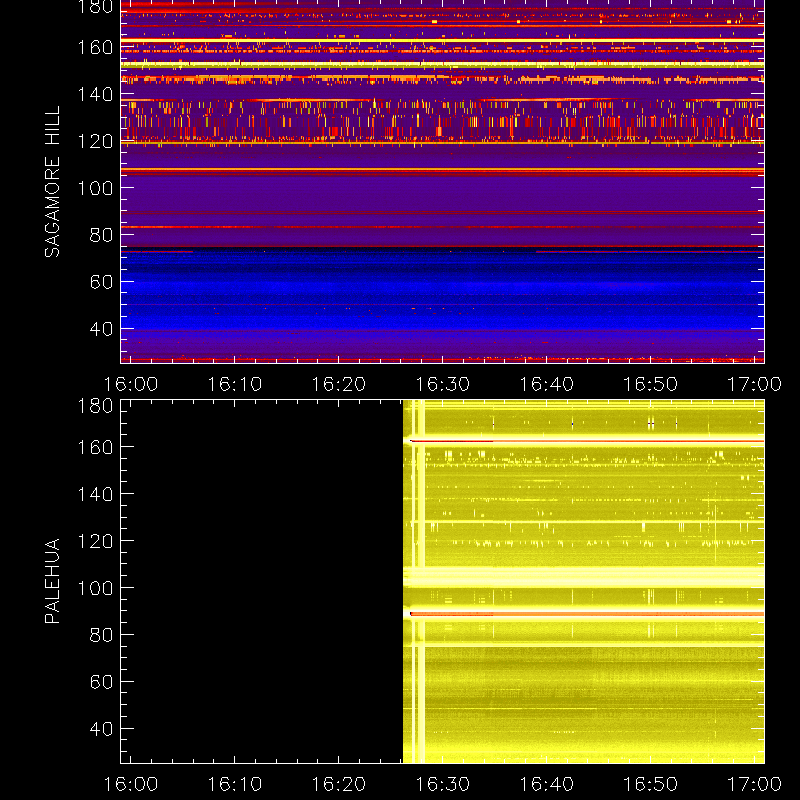800x800 pixels.
Task: Pick the 17:00 time label under the Sagamore Hill plot
Action: point(754,384)
